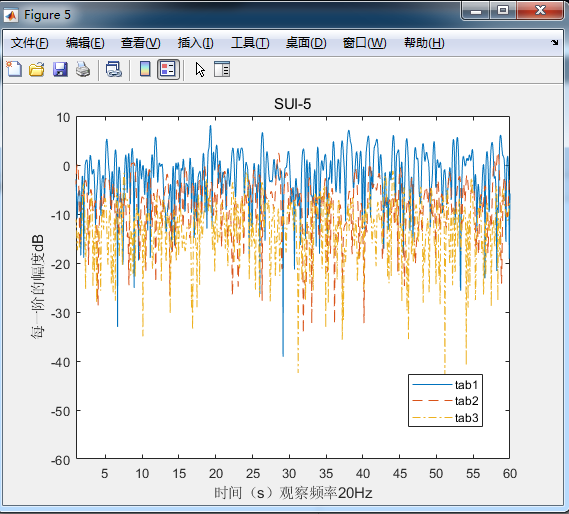Image resolution: width=569 pixels, height=514 pixels.
Task: Insert a colorbar using the toolbar icon
Action: coord(145,69)
